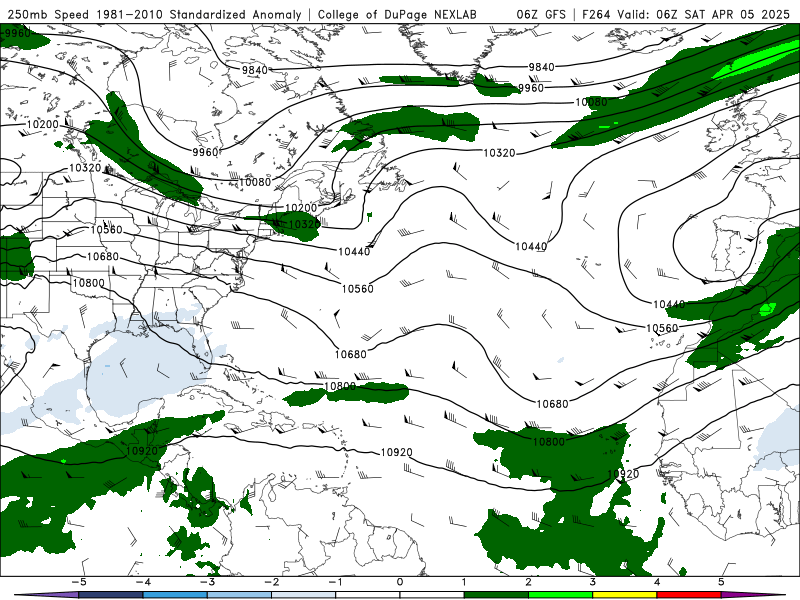Click the '10920' label east of the Lesser Antilles
The image size is (800, 600).
(397, 453)
